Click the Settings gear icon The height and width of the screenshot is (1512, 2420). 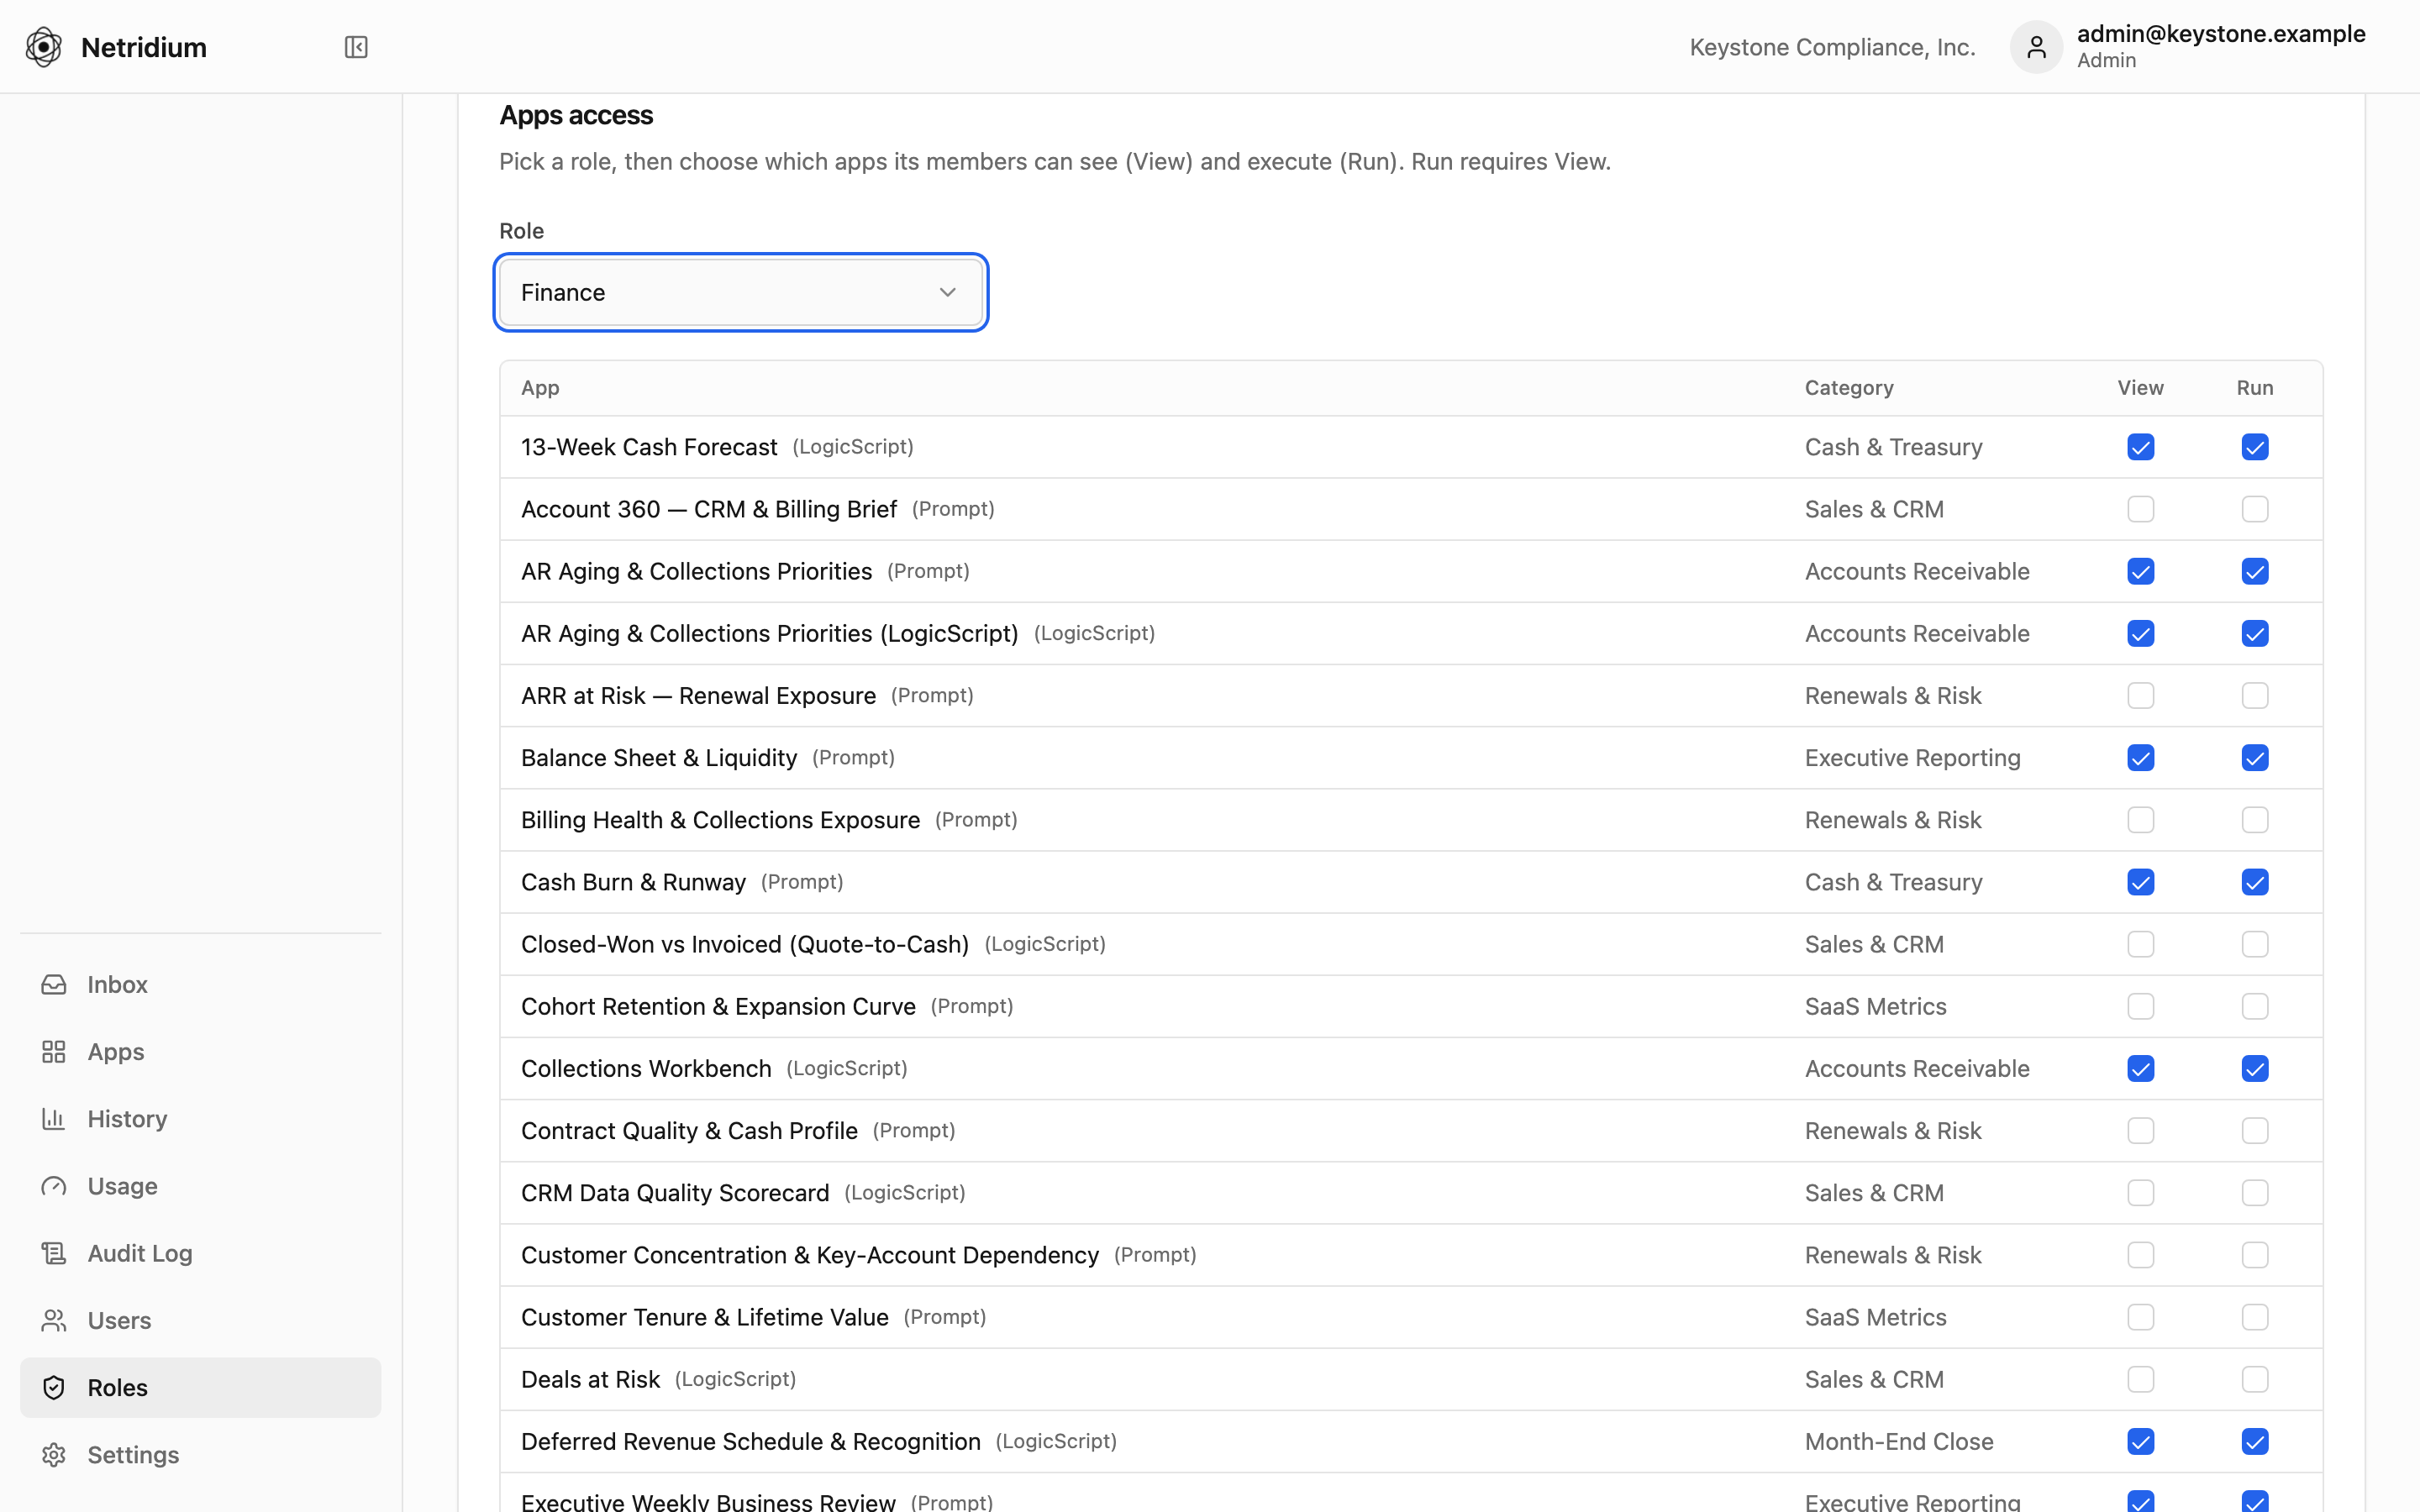point(54,1454)
